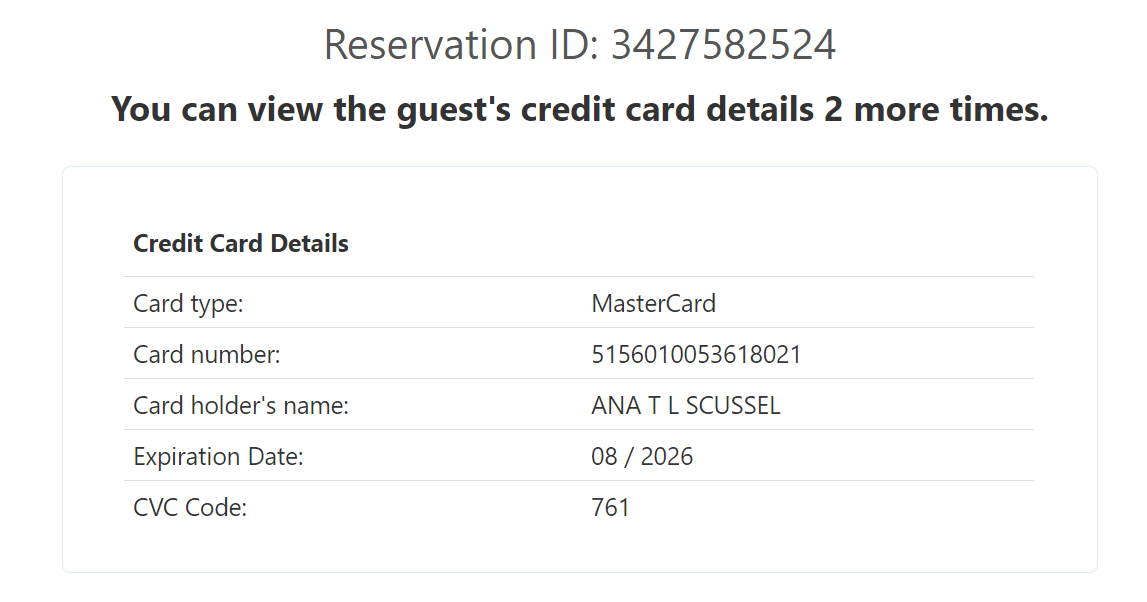This screenshot has height=602, width=1147.
Task: Click the "Expiration Date:" label
Action: point(218,456)
